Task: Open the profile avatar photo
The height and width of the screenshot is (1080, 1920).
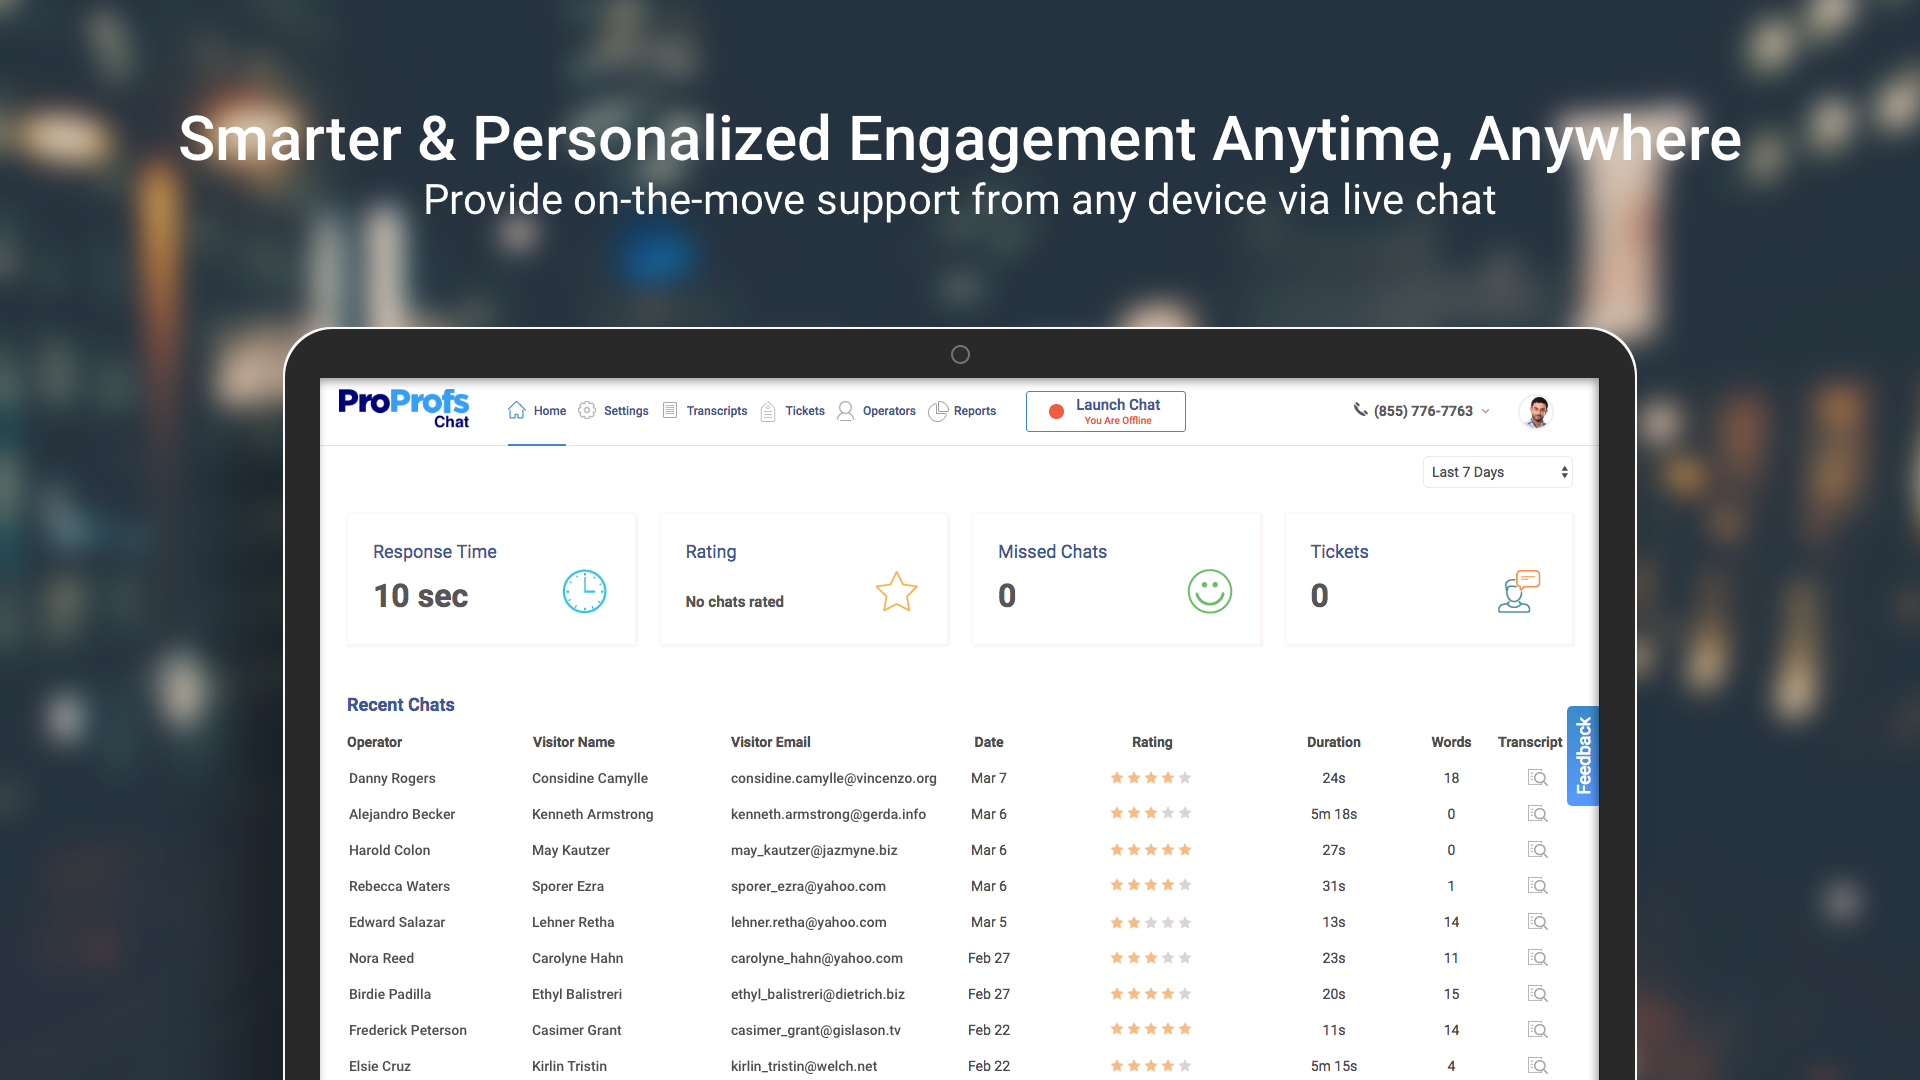Action: click(x=1536, y=411)
